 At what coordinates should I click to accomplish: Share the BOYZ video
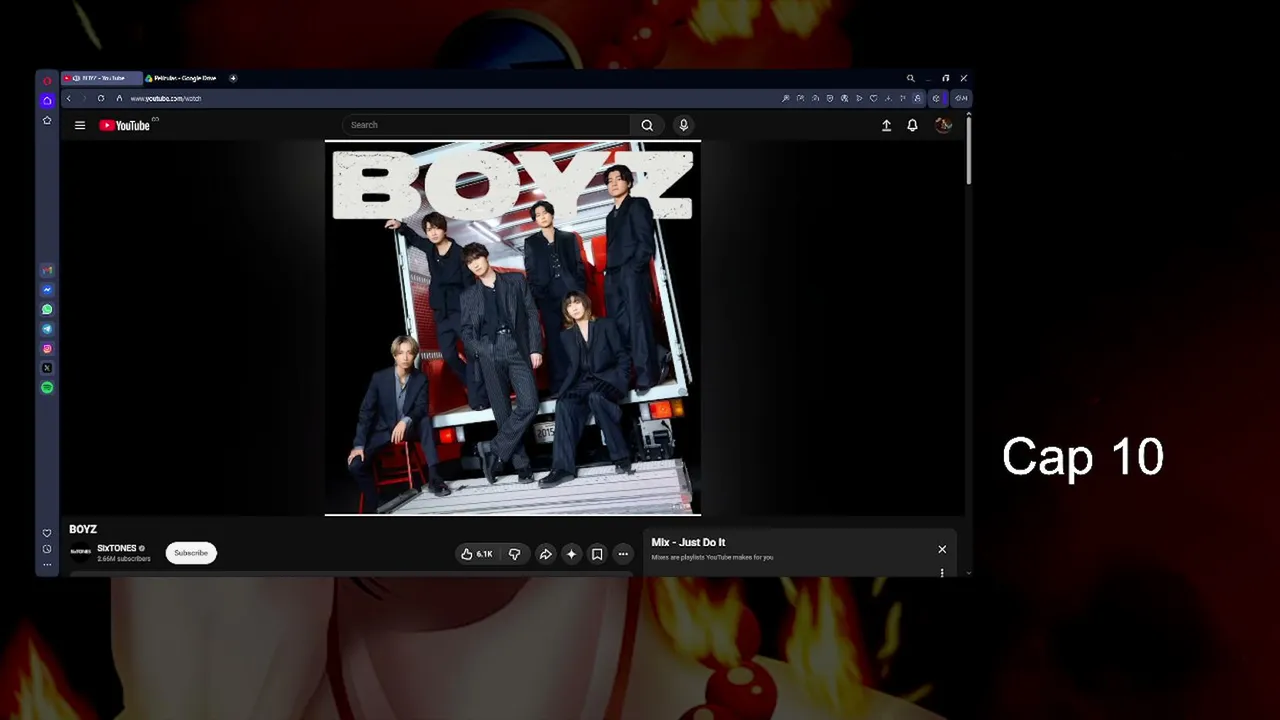pos(546,554)
